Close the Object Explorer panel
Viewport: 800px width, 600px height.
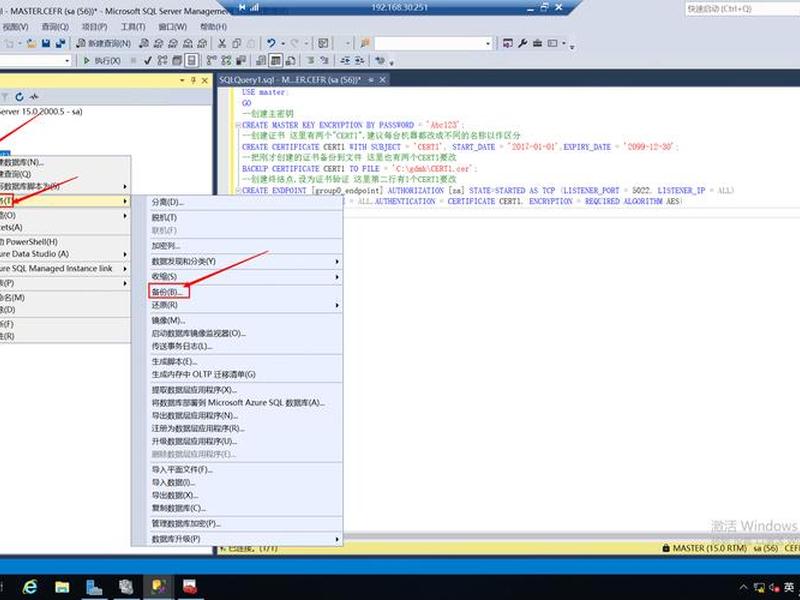coord(205,80)
